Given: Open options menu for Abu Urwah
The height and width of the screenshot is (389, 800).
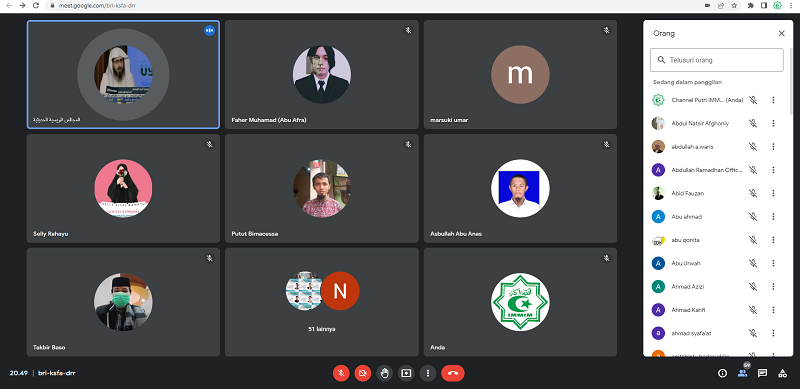Looking at the screenshot, I should point(773,263).
